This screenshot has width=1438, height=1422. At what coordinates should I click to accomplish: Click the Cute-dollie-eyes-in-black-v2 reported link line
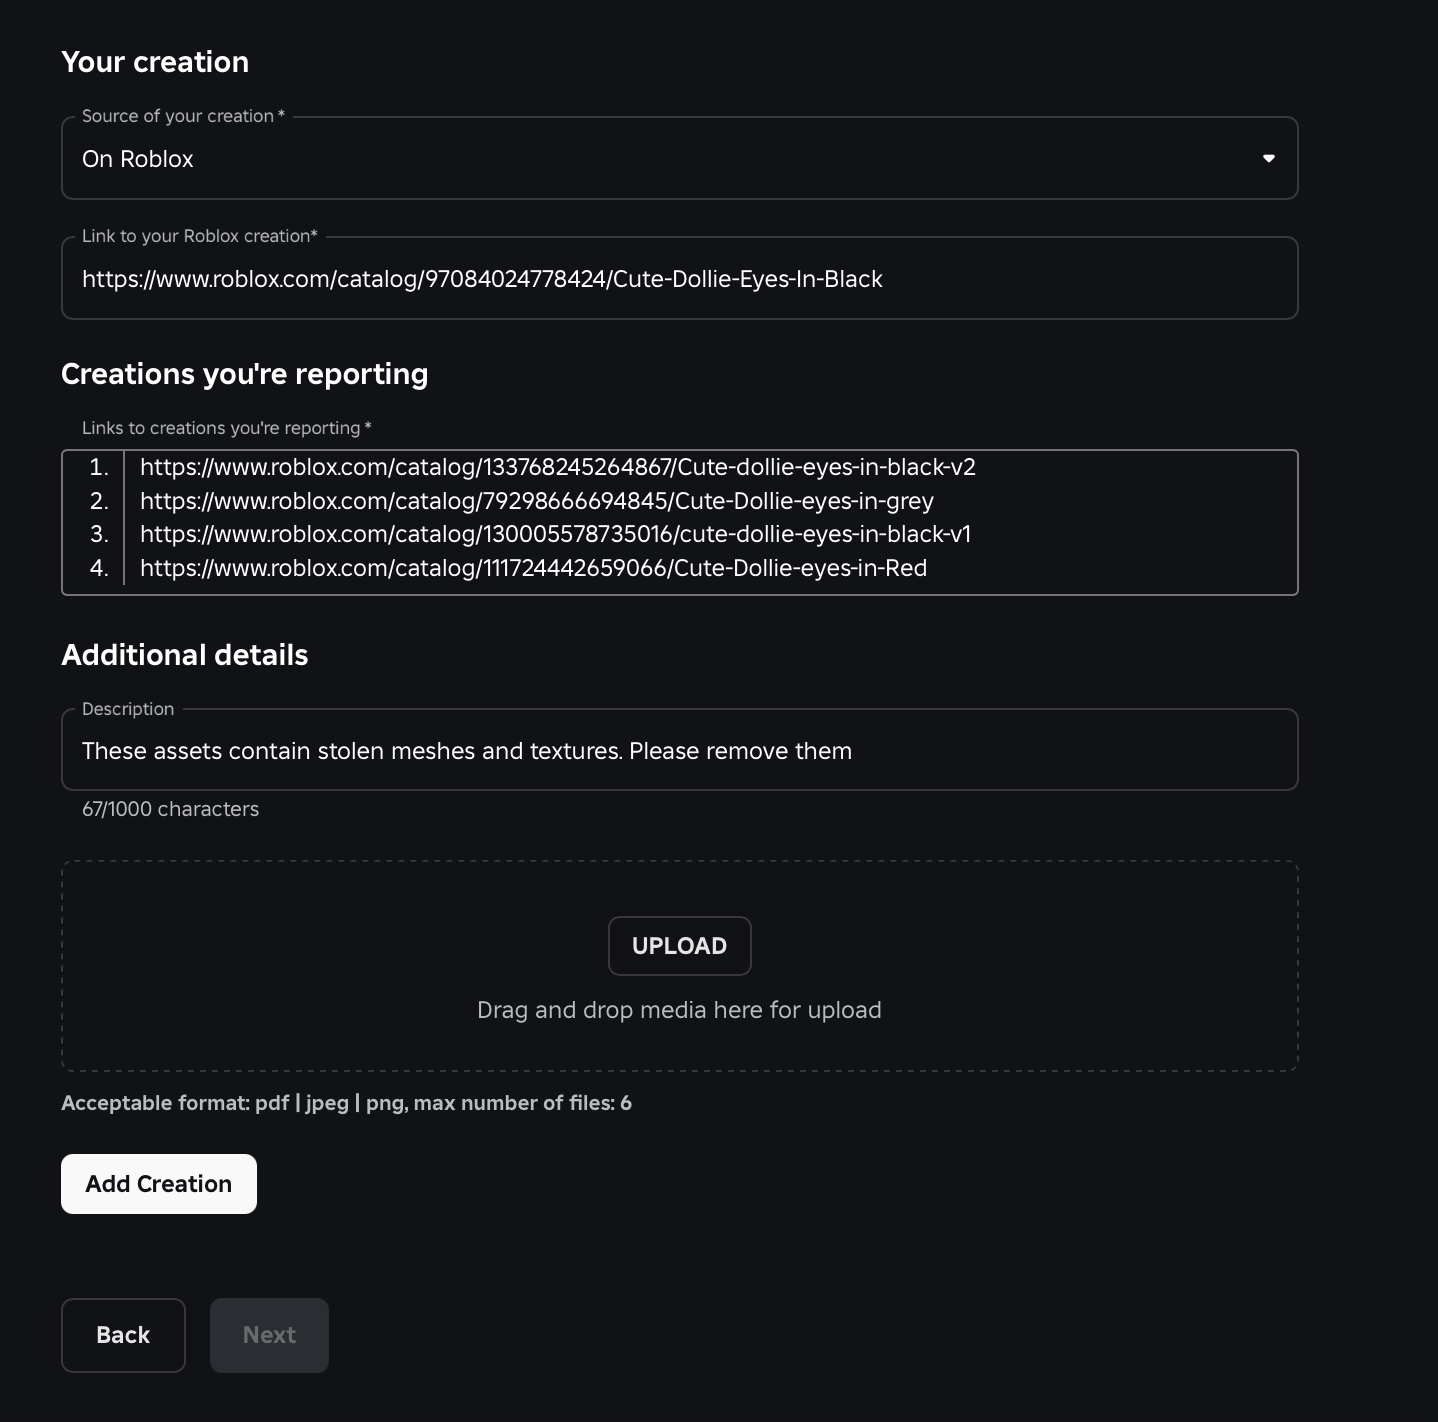[x=557, y=467]
